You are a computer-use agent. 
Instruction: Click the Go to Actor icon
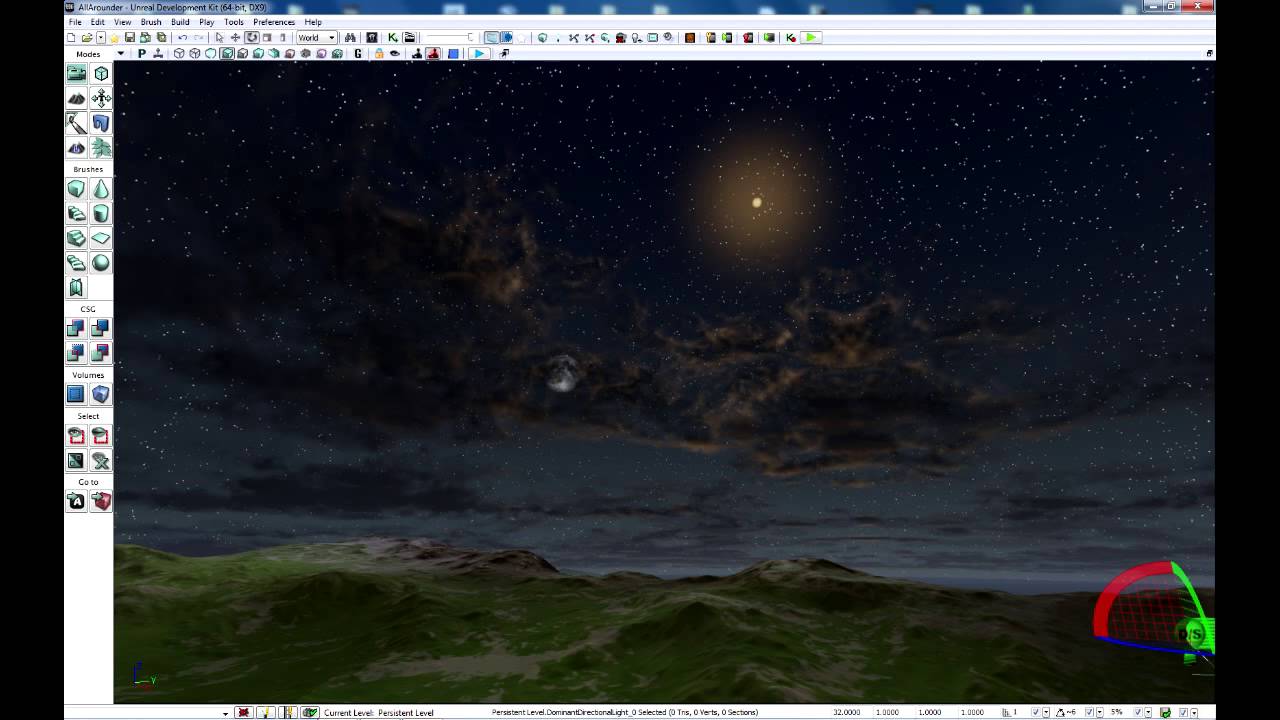pos(76,502)
